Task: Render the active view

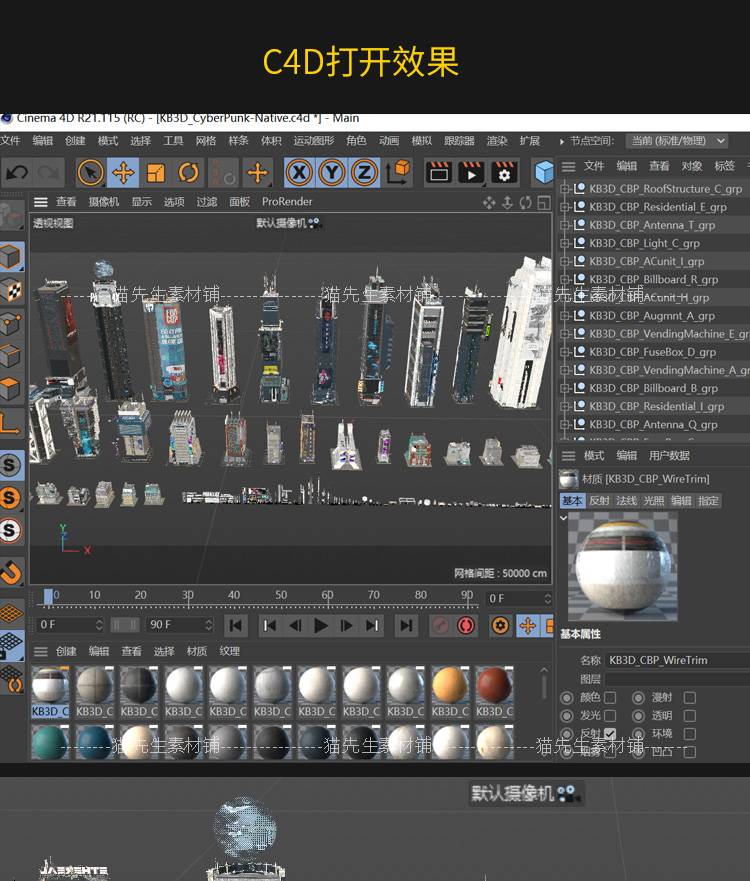Action: pyautogui.click(x=439, y=172)
